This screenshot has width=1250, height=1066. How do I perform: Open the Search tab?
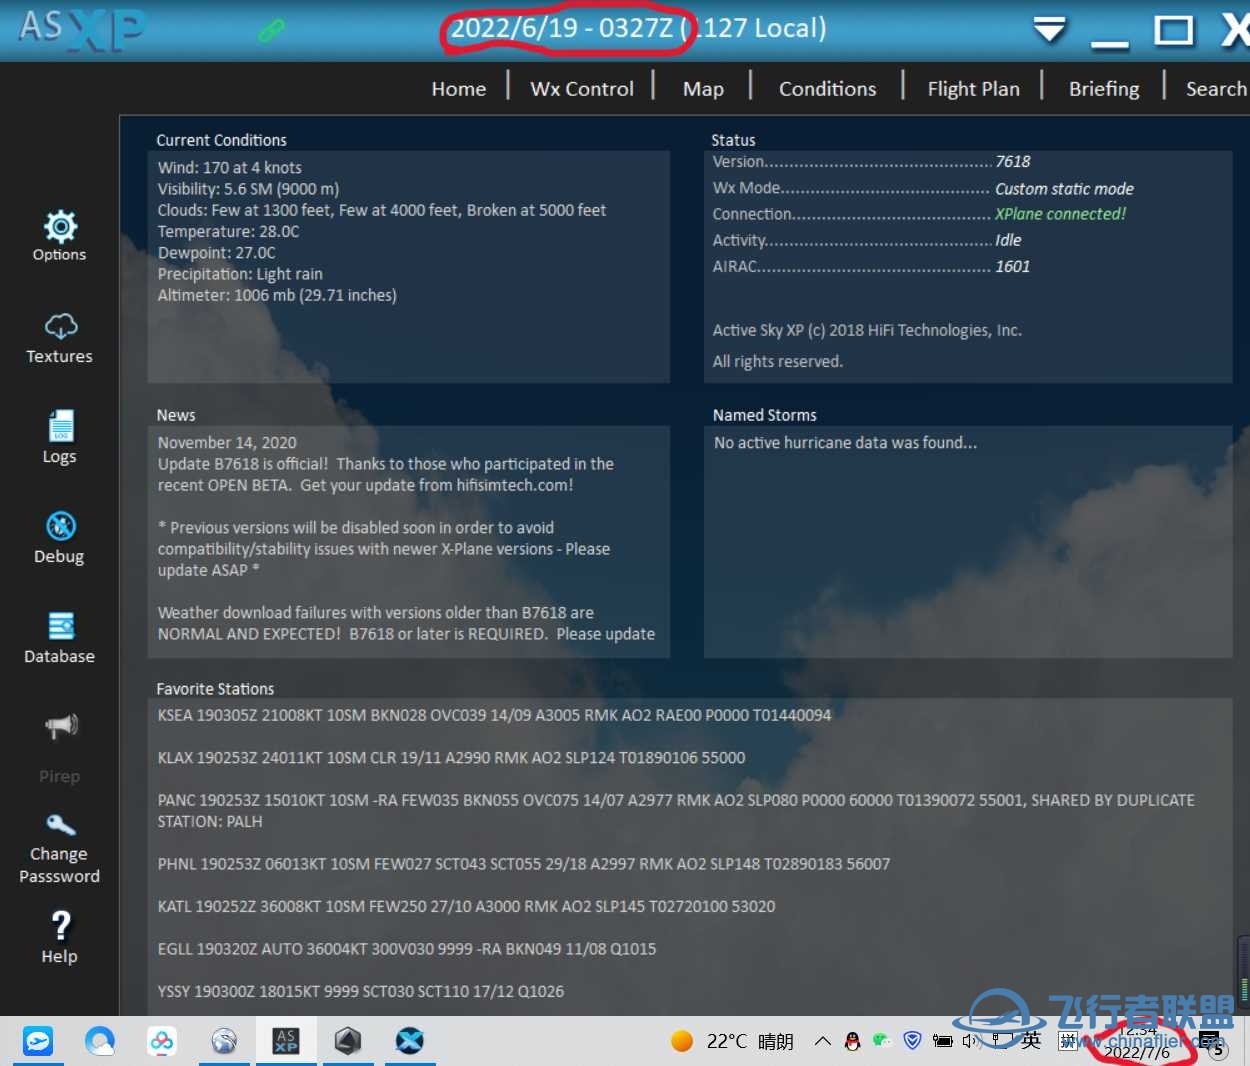click(x=1216, y=89)
